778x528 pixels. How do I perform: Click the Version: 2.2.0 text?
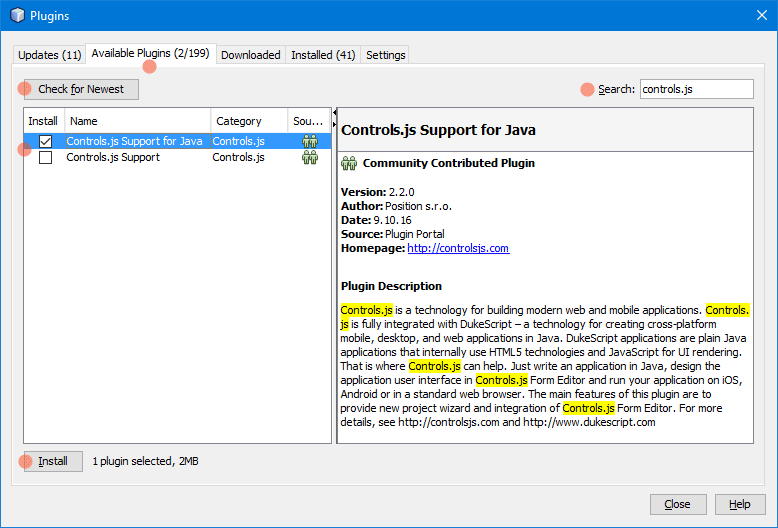coord(378,192)
